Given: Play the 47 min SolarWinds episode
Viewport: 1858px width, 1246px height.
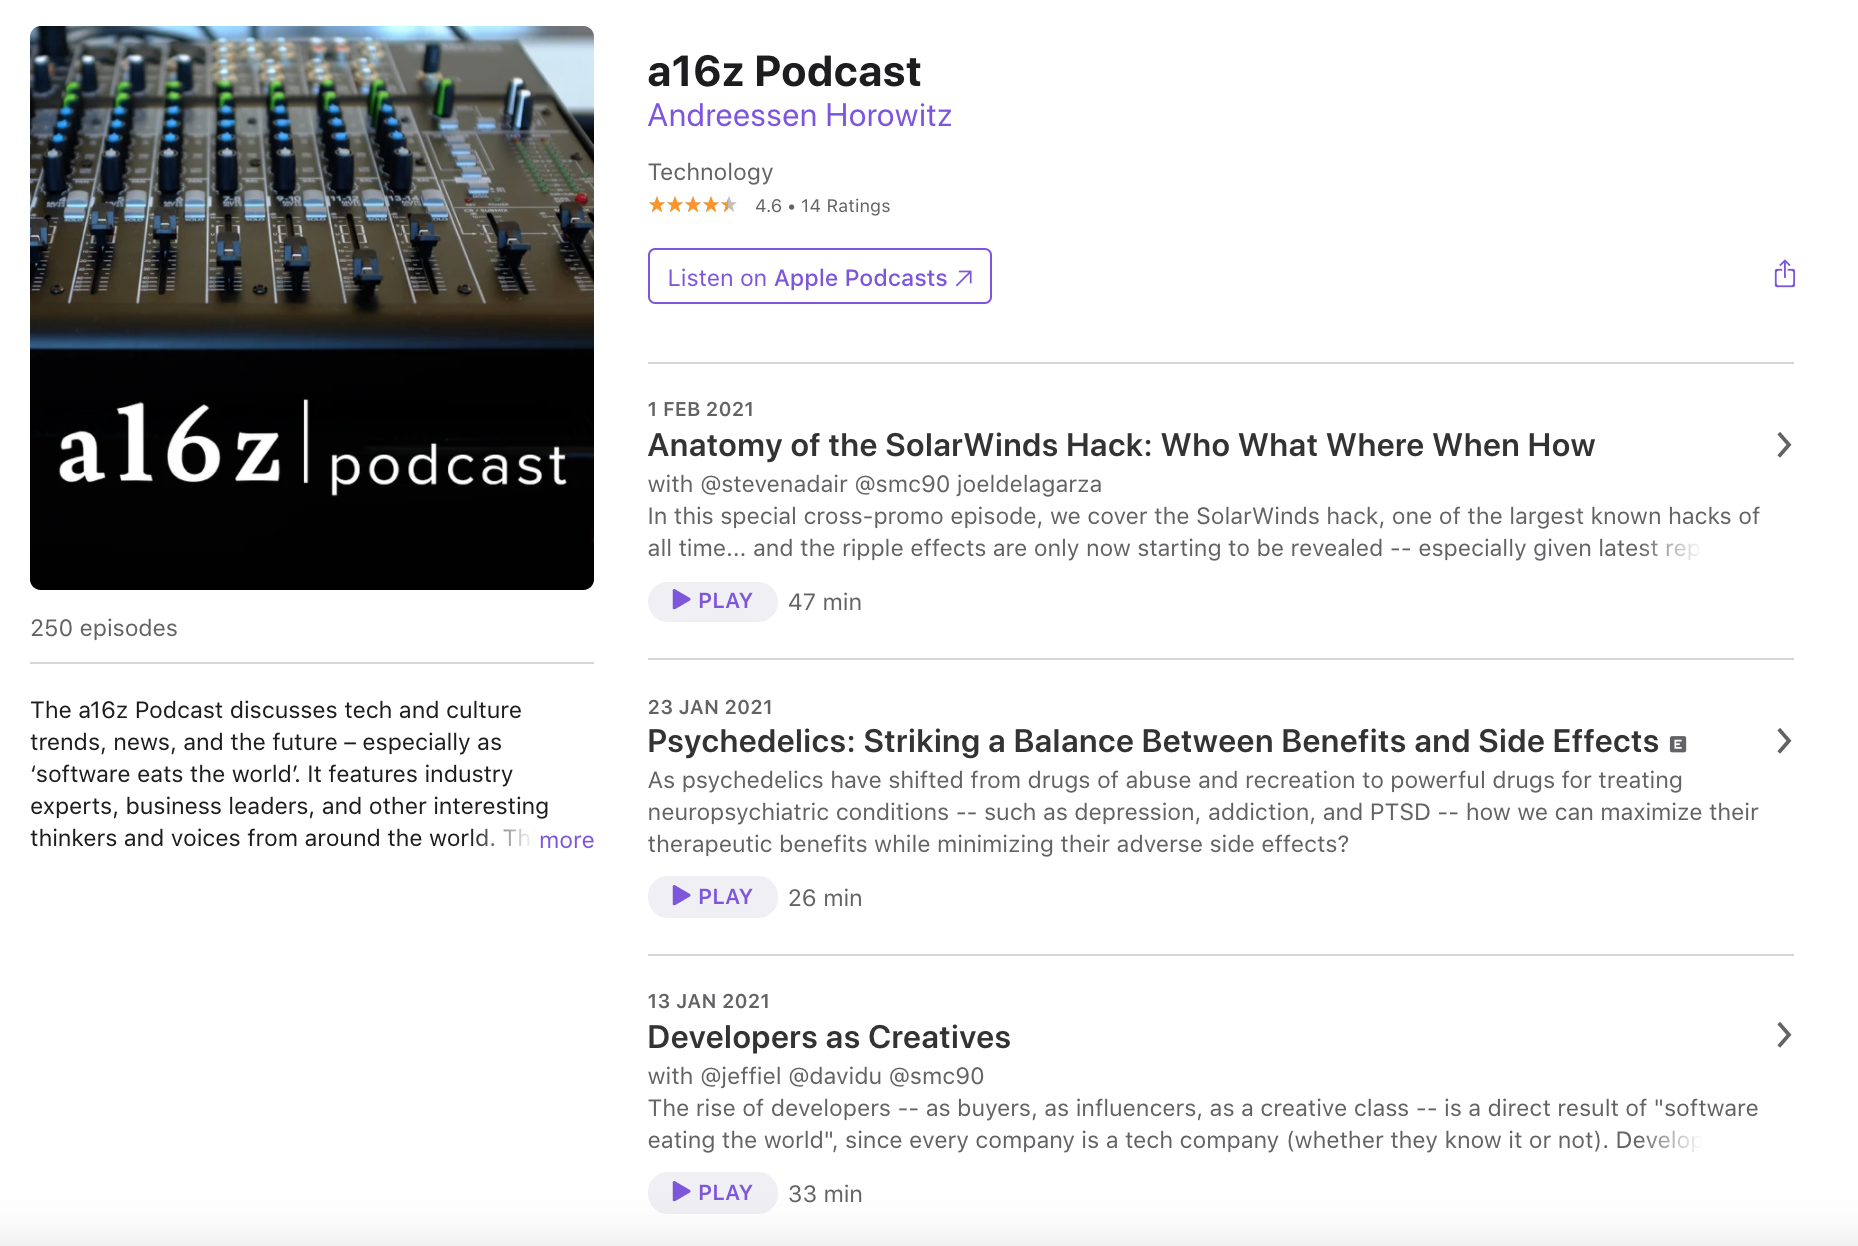Looking at the screenshot, I should [712, 601].
